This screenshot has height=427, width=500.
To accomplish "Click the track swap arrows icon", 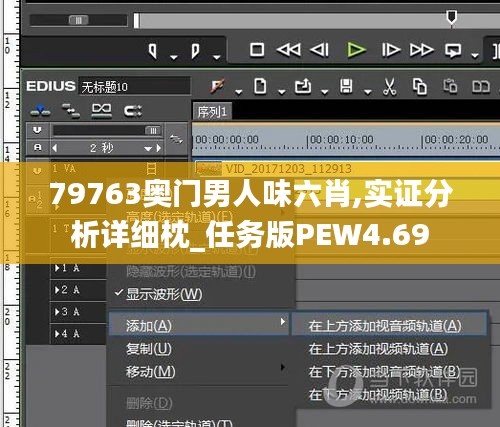I will [176, 139].
